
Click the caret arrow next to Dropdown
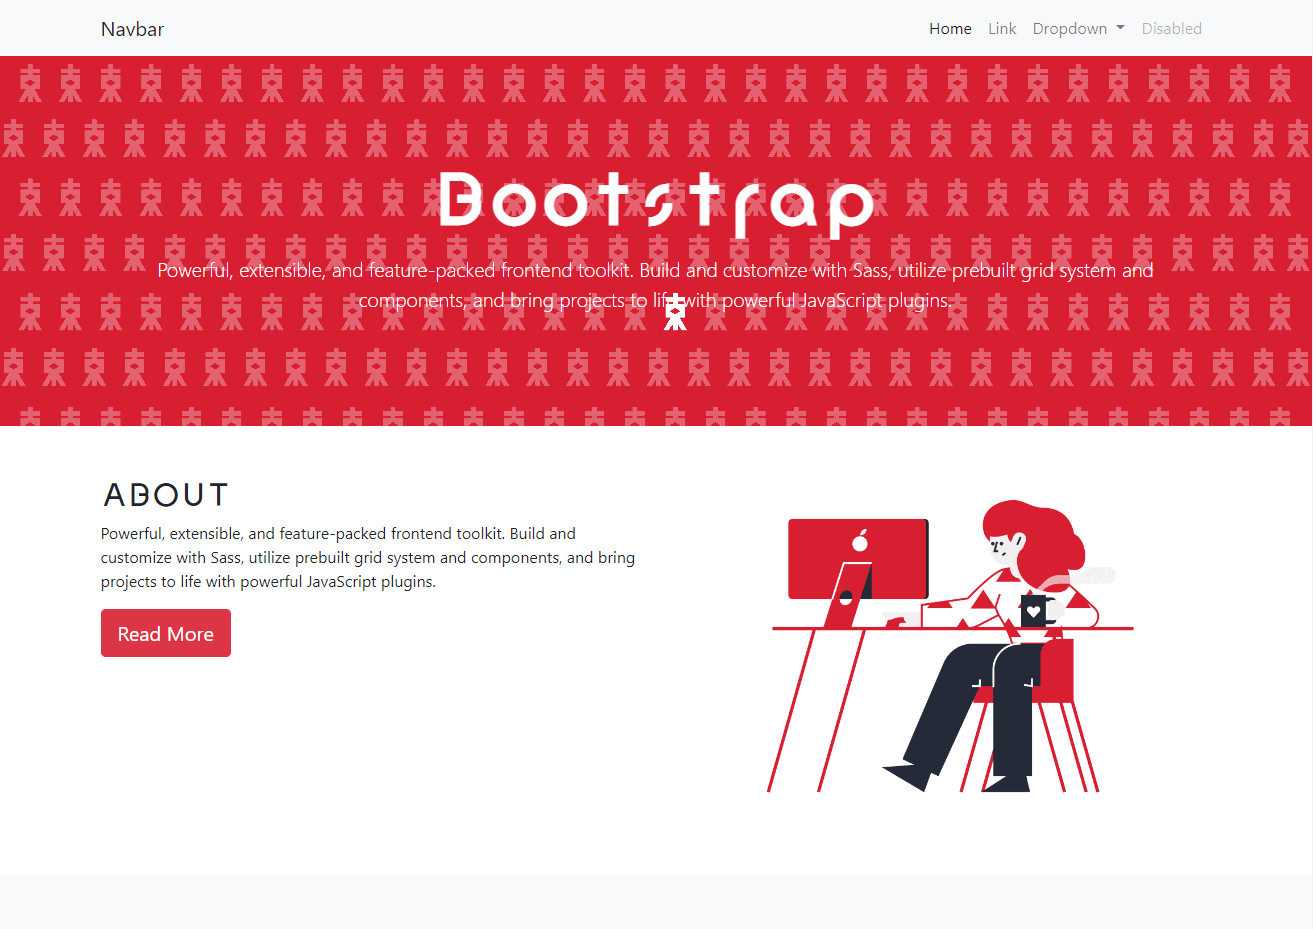[1120, 28]
